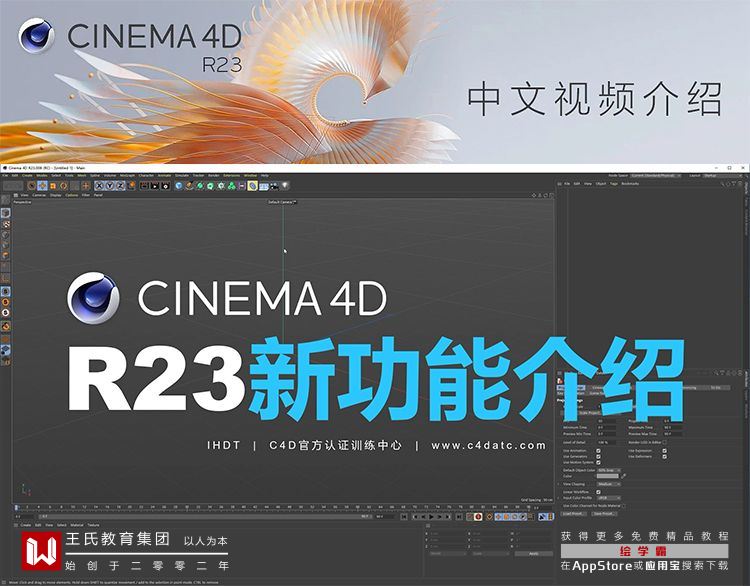
Task: Open the Layout dropdown
Action: pyautogui.click(x=722, y=176)
